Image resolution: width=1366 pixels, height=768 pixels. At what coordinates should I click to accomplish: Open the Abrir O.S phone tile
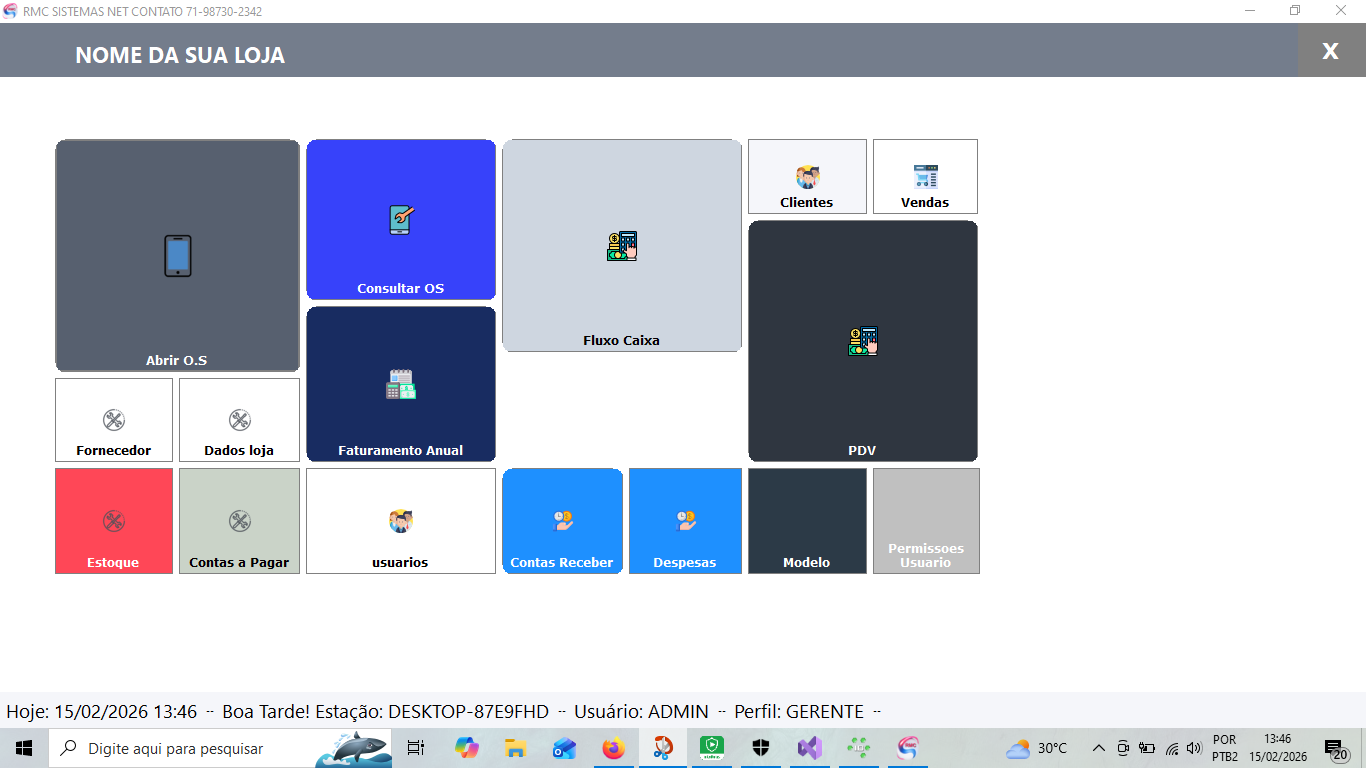pos(177,256)
